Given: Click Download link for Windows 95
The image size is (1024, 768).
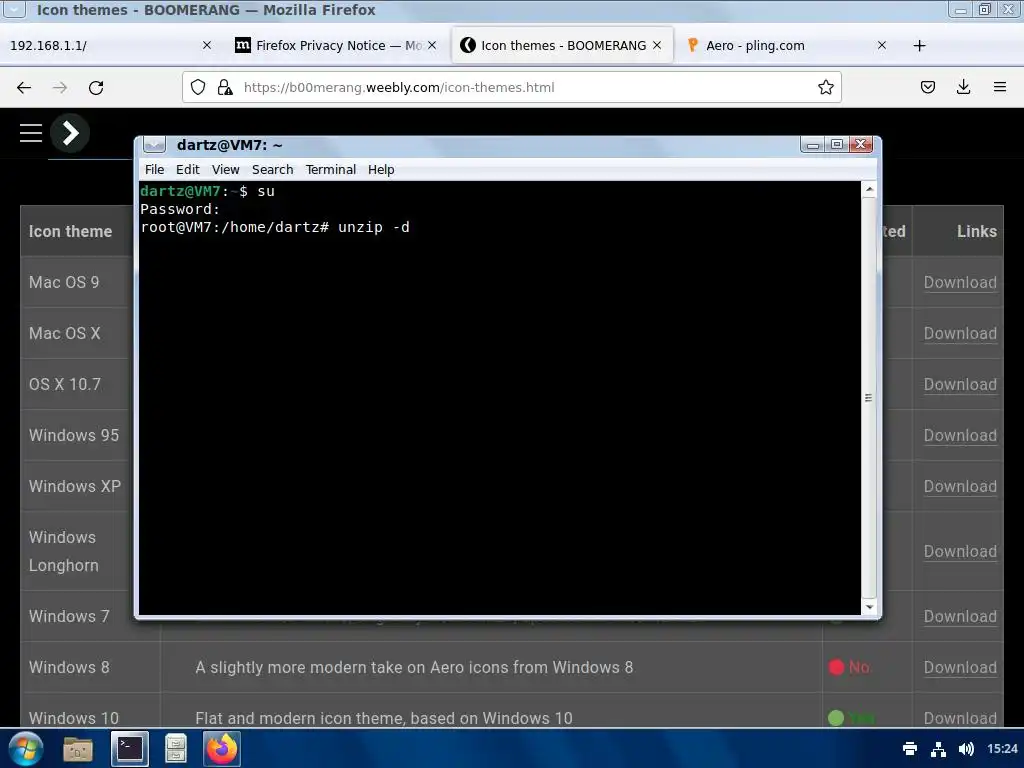Looking at the screenshot, I should click(x=960, y=435).
